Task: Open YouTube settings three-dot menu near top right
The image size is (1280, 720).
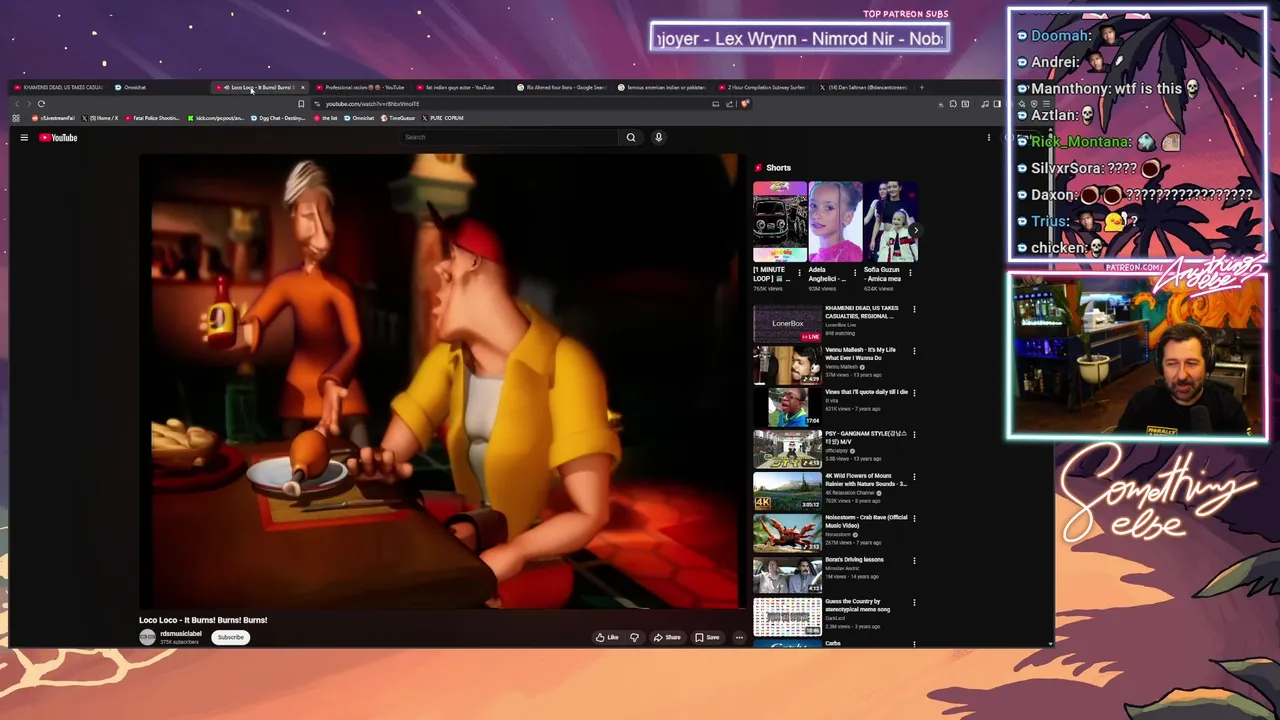Action: [989, 138]
